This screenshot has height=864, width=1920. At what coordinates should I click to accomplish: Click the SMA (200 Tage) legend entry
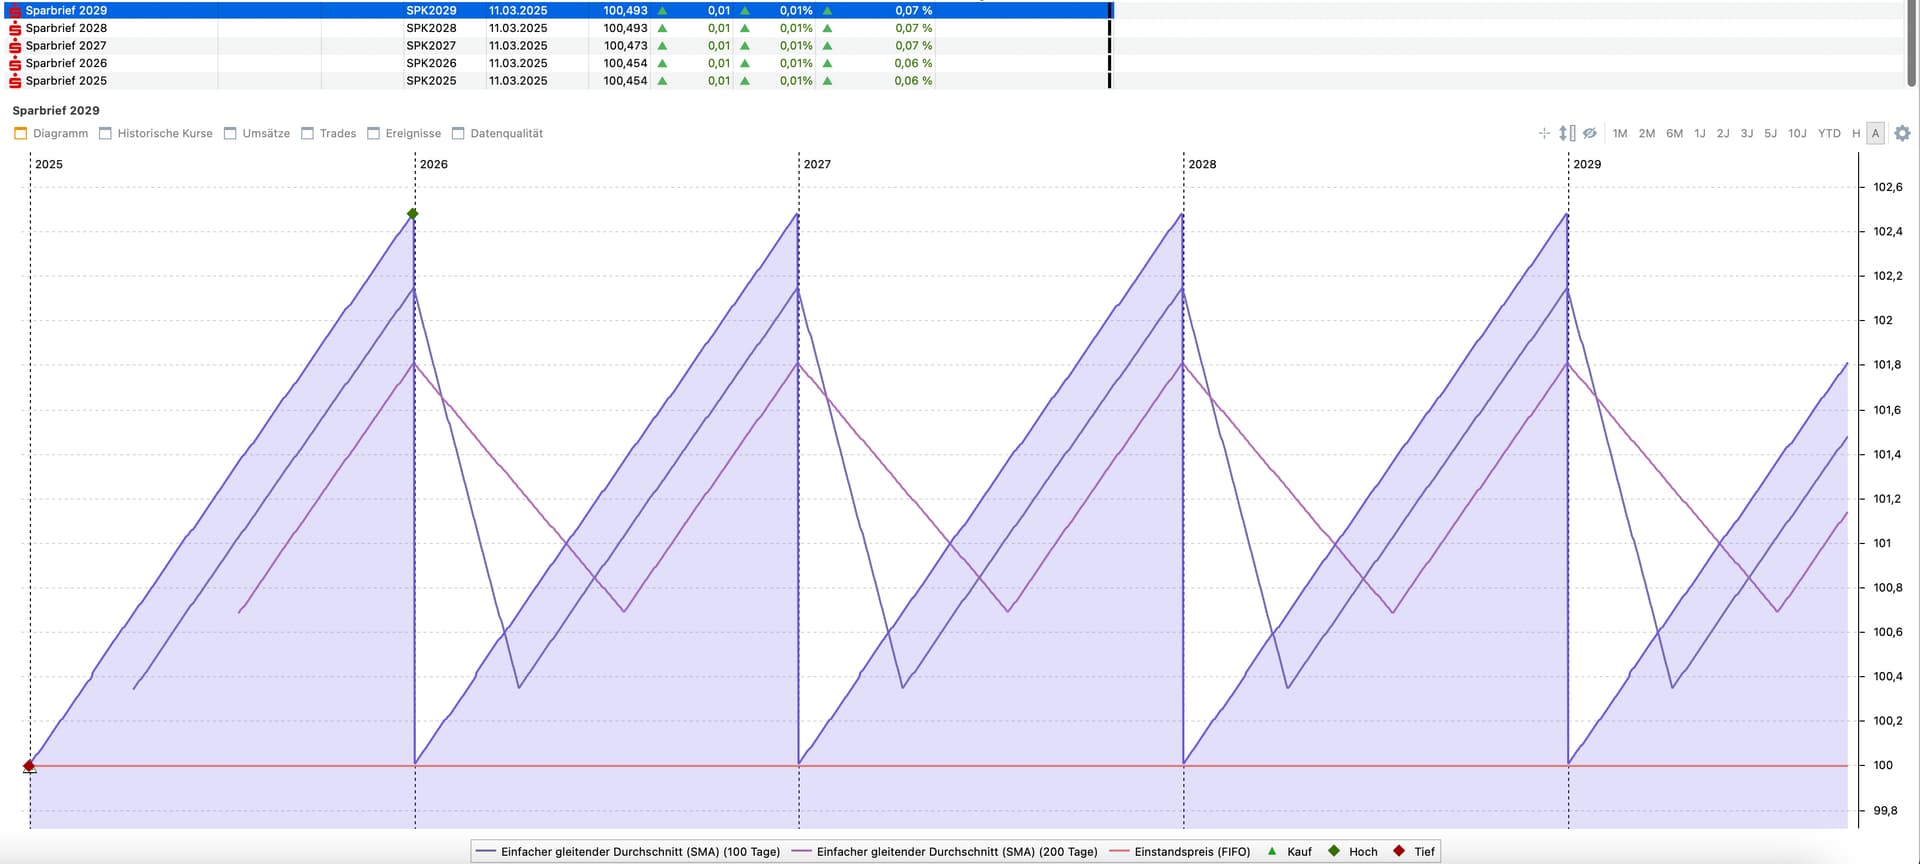[x=945, y=852]
